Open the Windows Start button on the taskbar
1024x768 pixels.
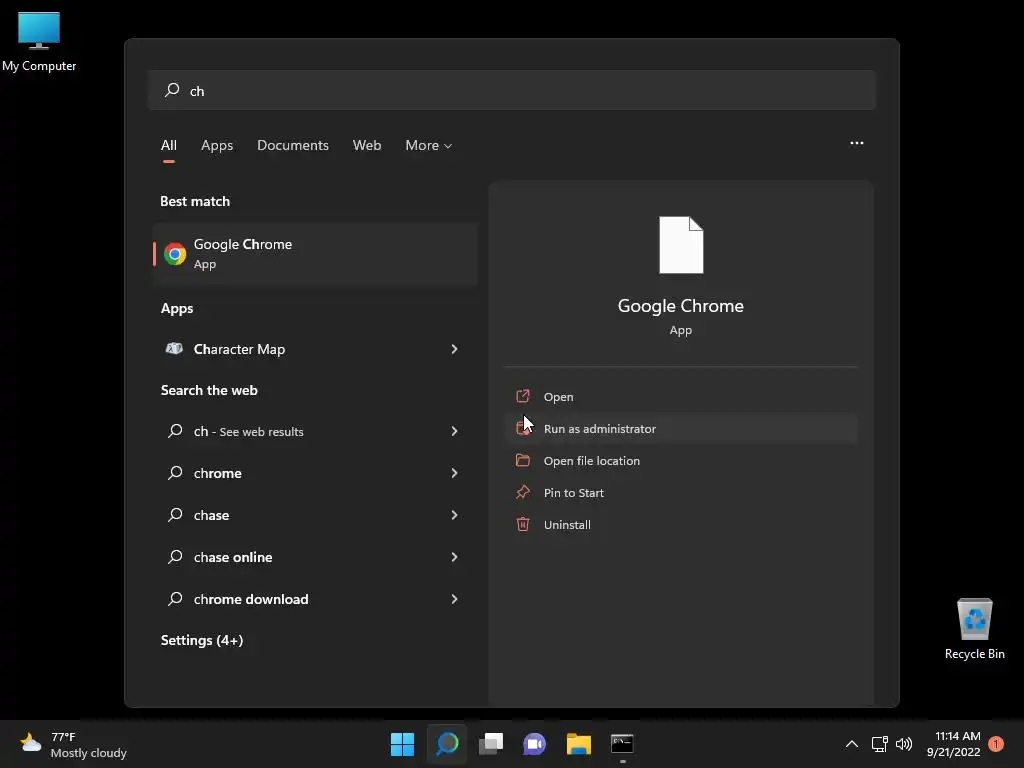[x=402, y=744]
